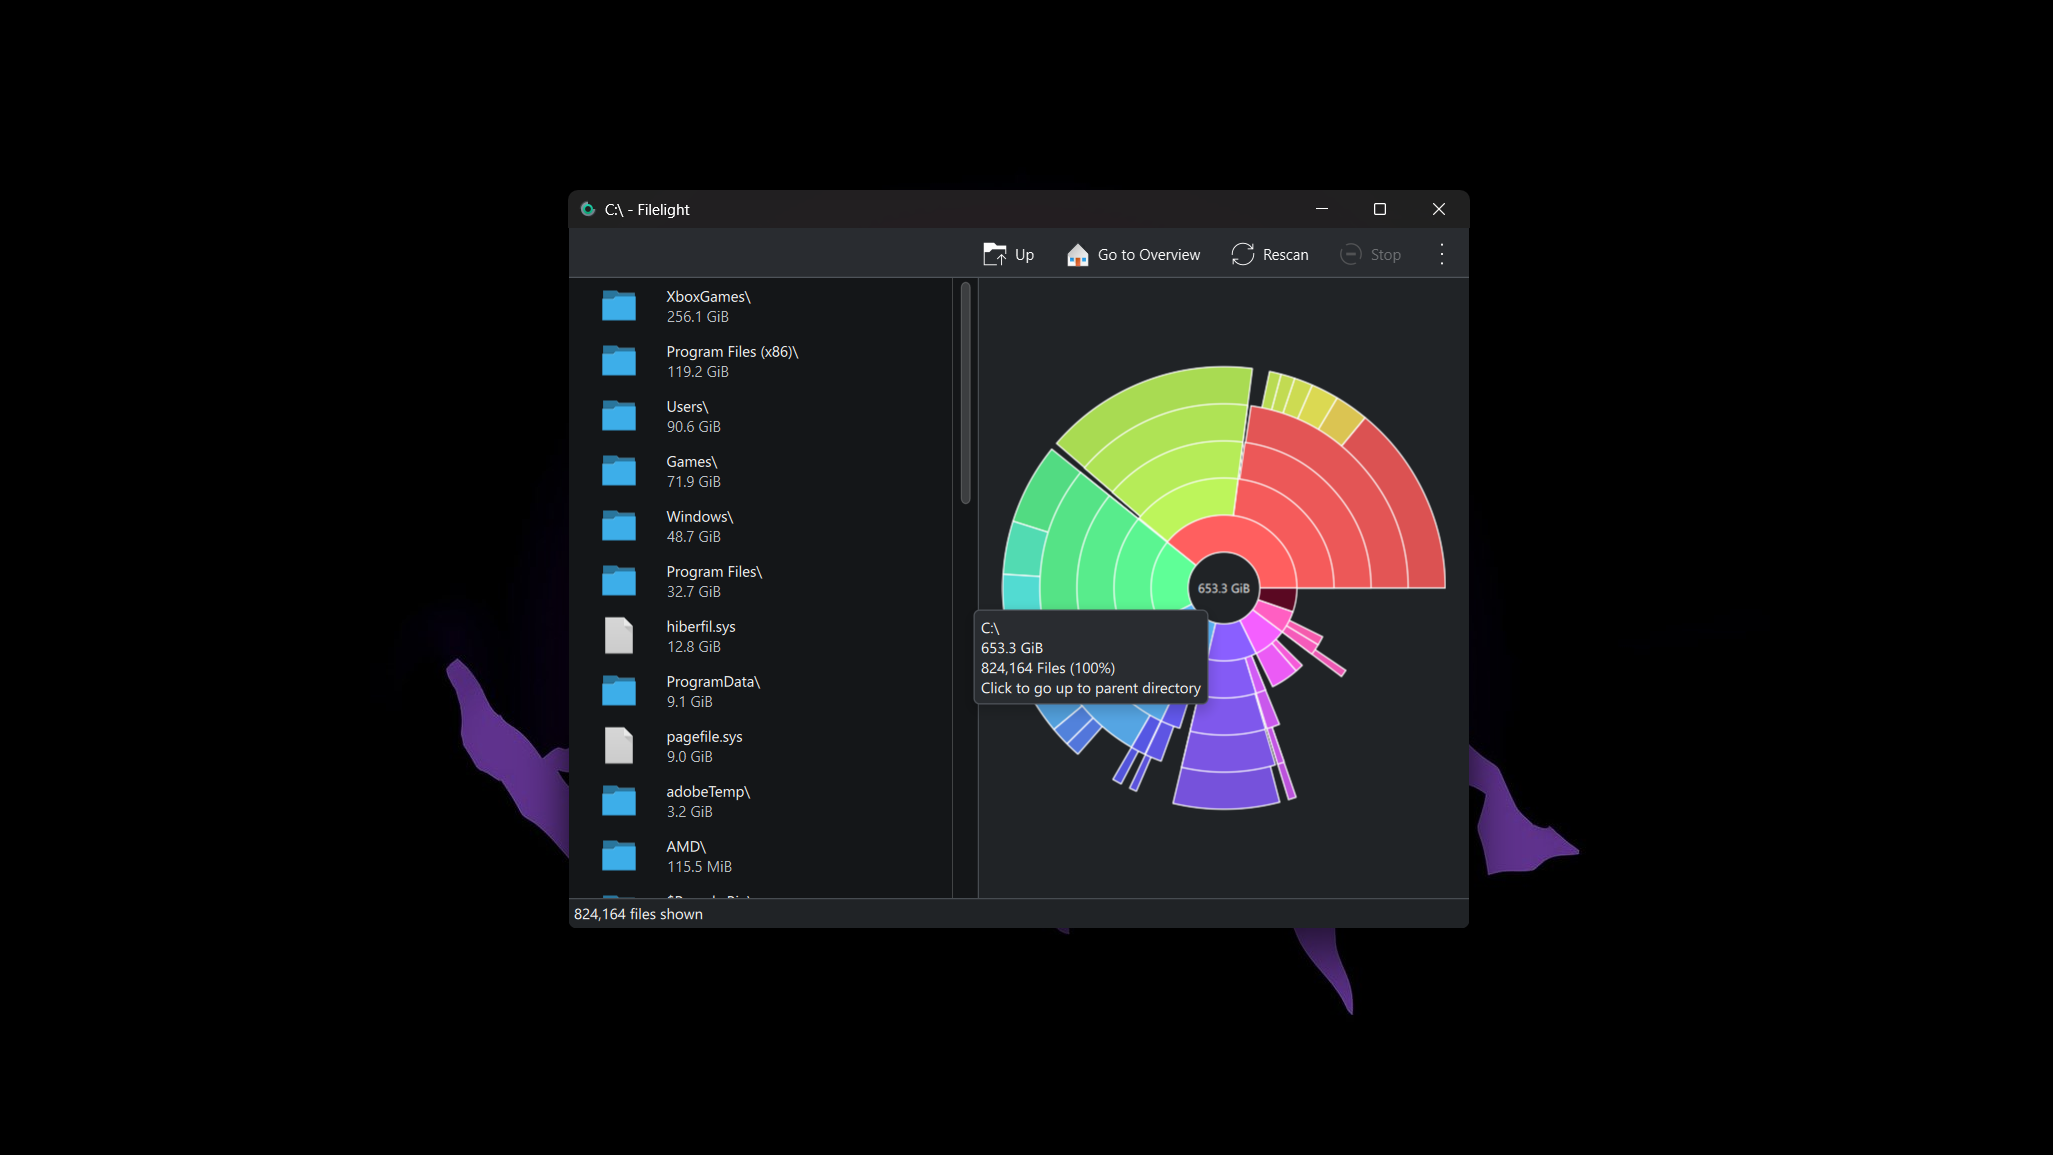The image size is (2053, 1155).
Task: Click the 653.3 GiB center circle
Action: point(1223,588)
